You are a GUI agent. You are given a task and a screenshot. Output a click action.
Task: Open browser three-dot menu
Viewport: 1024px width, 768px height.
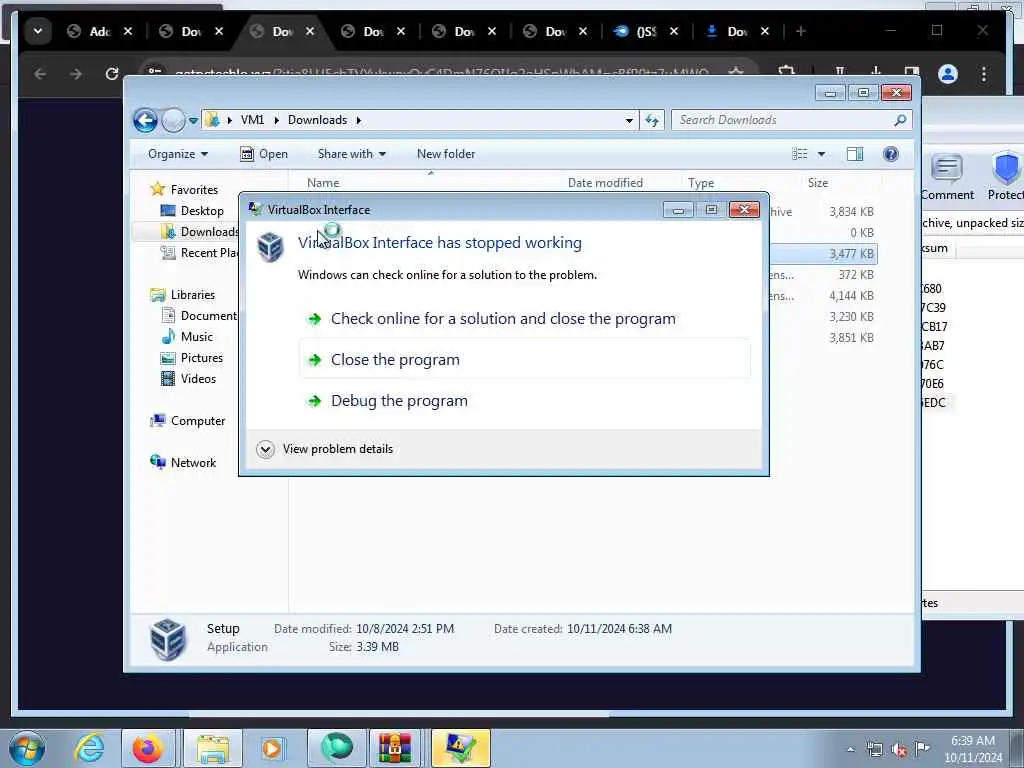point(984,74)
